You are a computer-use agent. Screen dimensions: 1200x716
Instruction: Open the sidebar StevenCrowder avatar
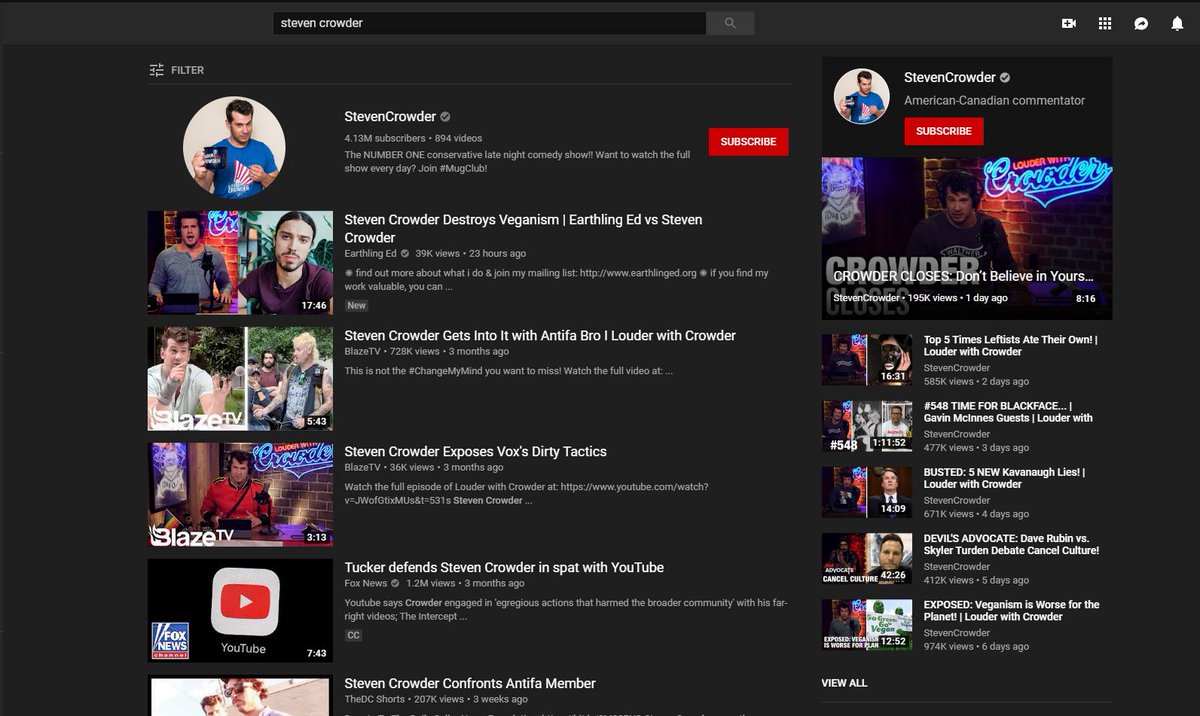(862, 97)
